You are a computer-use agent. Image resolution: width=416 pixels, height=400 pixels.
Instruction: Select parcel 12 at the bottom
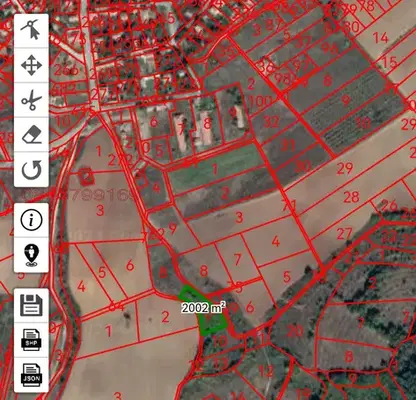266,370
